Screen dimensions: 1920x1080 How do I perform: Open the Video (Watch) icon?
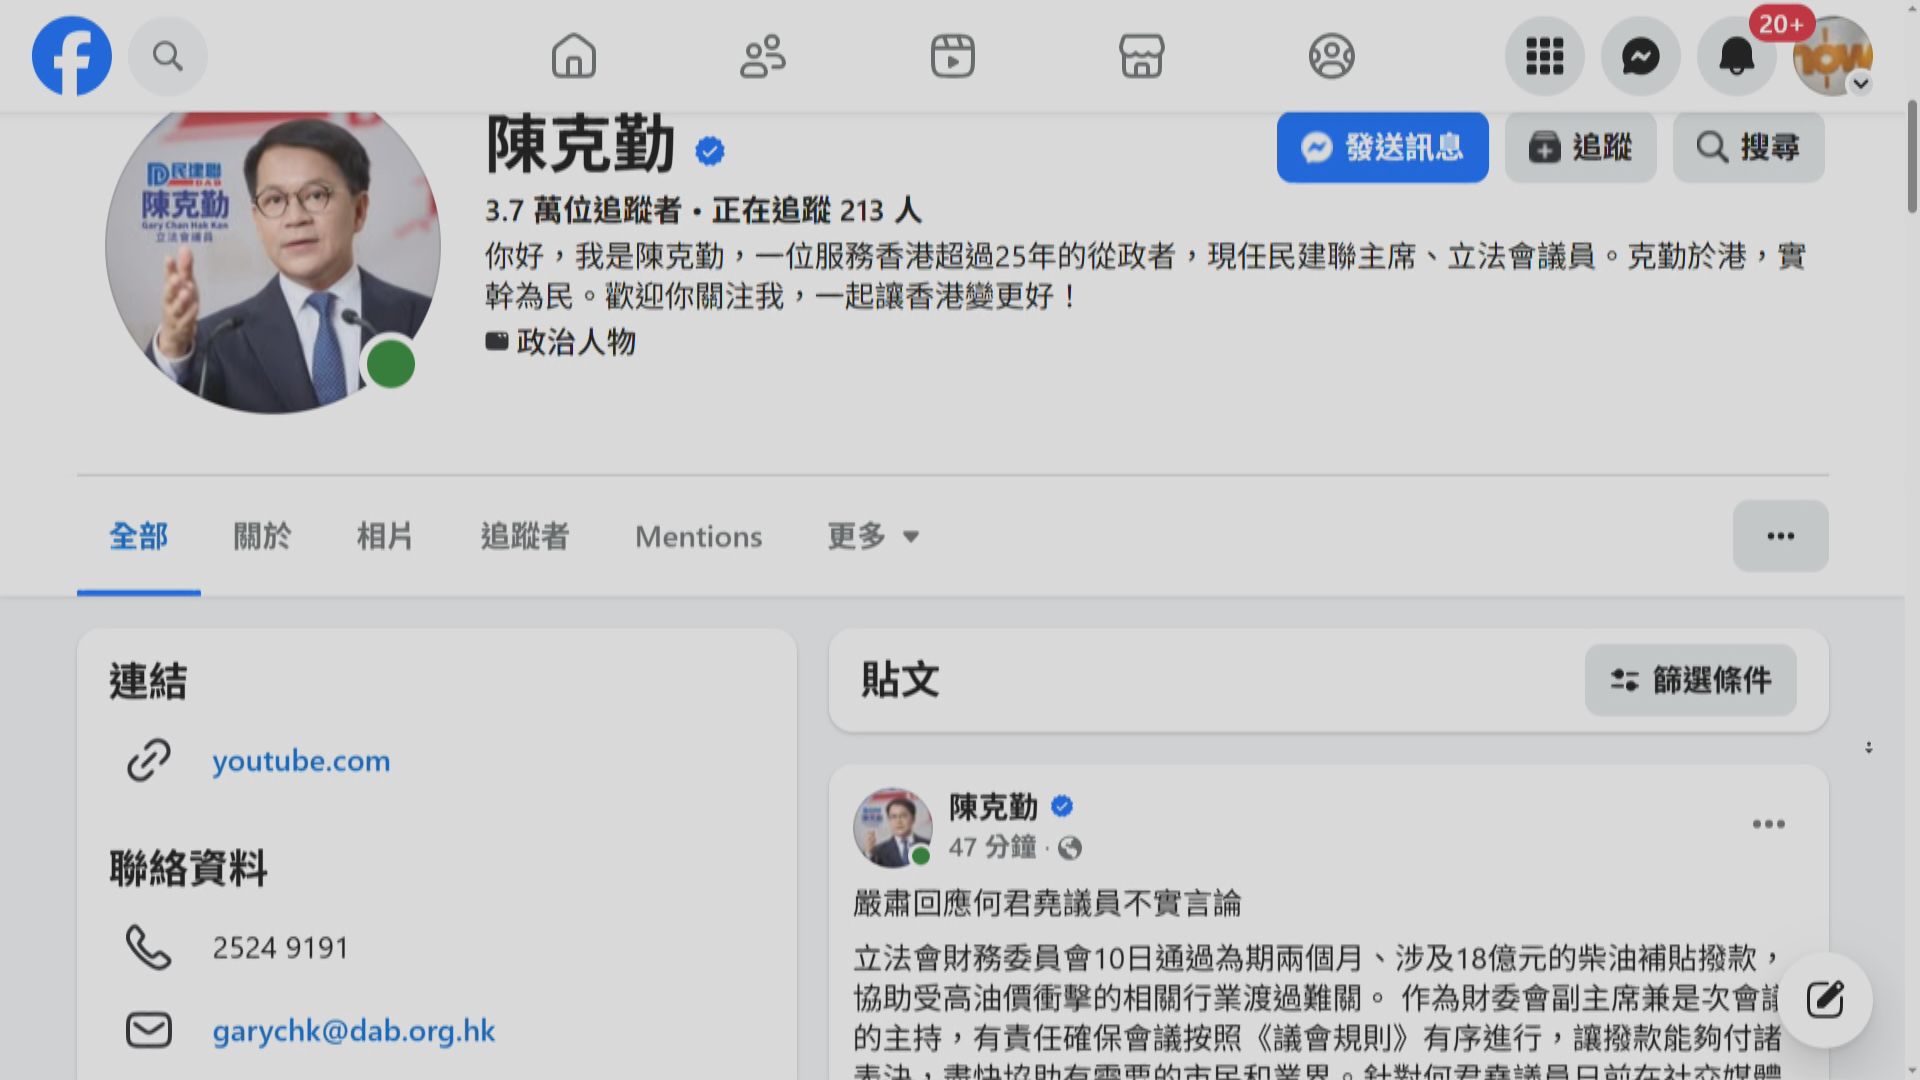tap(952, 56)
